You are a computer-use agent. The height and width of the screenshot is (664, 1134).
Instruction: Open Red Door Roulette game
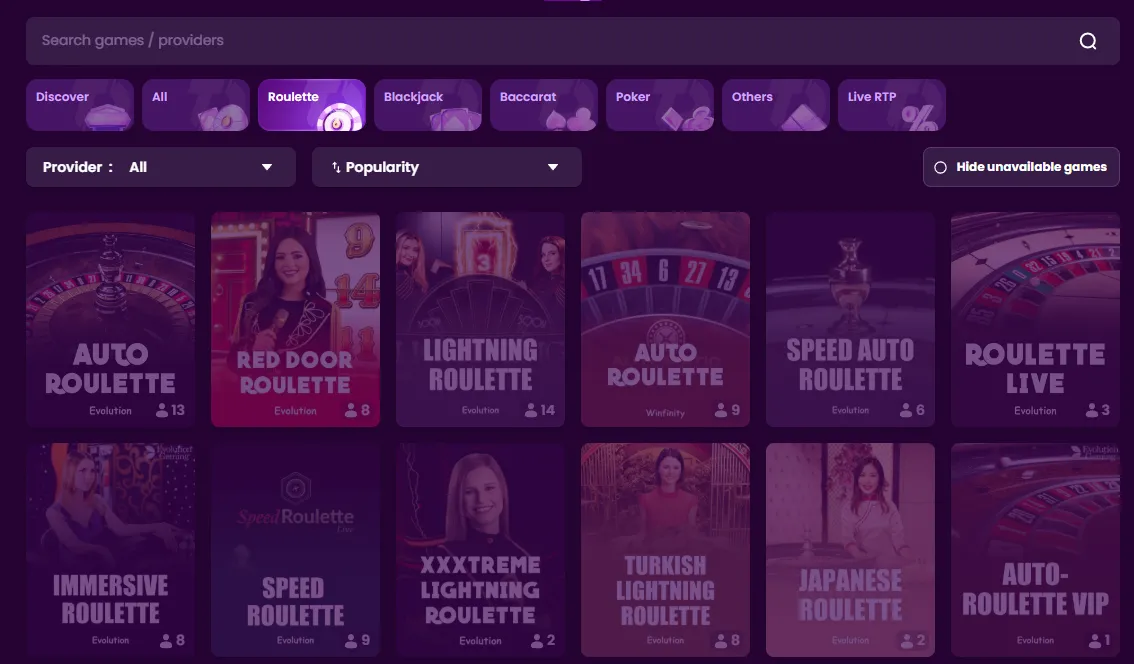coord(295,319)
